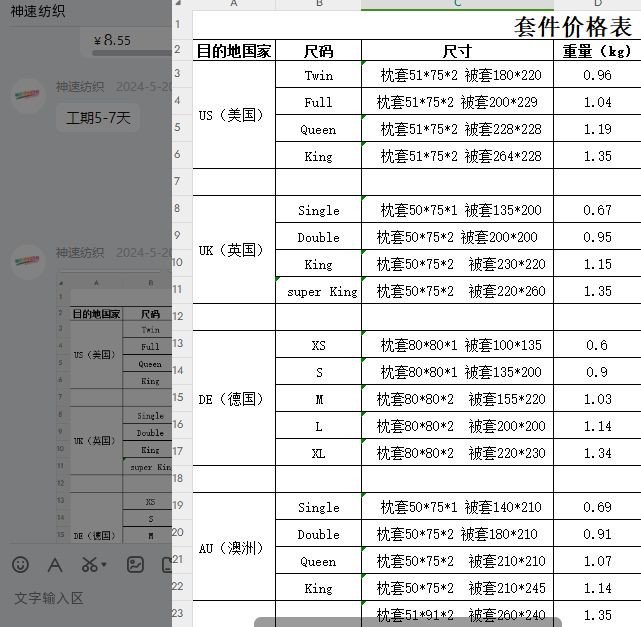Click the ¥8.55 price card
Screen dimensions: 641x627
pyautogui.click(x=125, y=41)
